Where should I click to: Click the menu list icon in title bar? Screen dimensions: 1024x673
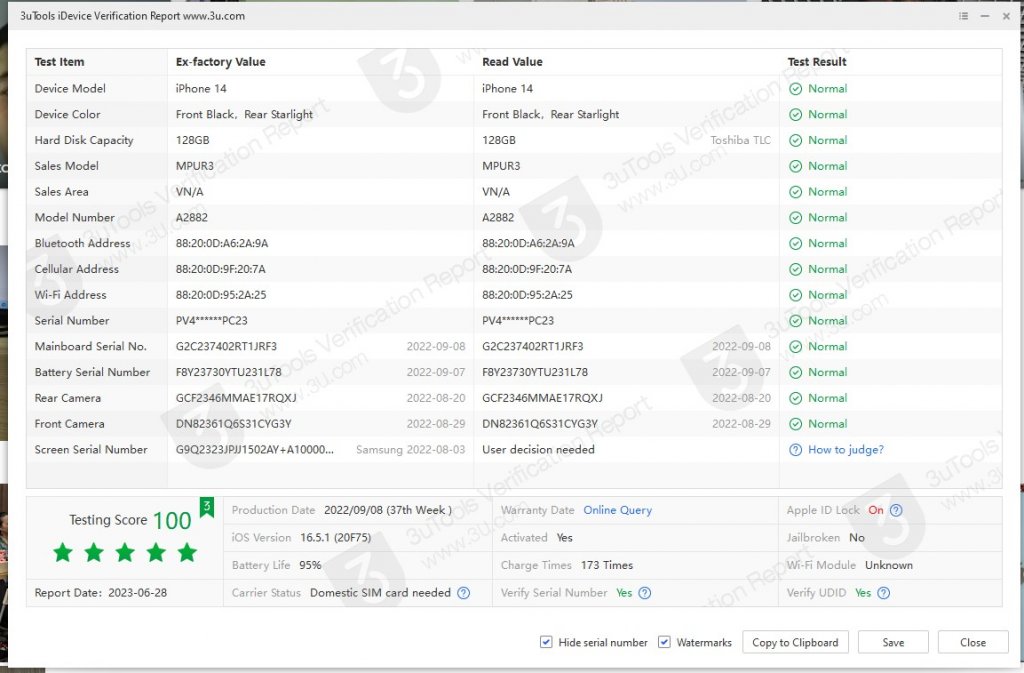(x=963, y=16)
